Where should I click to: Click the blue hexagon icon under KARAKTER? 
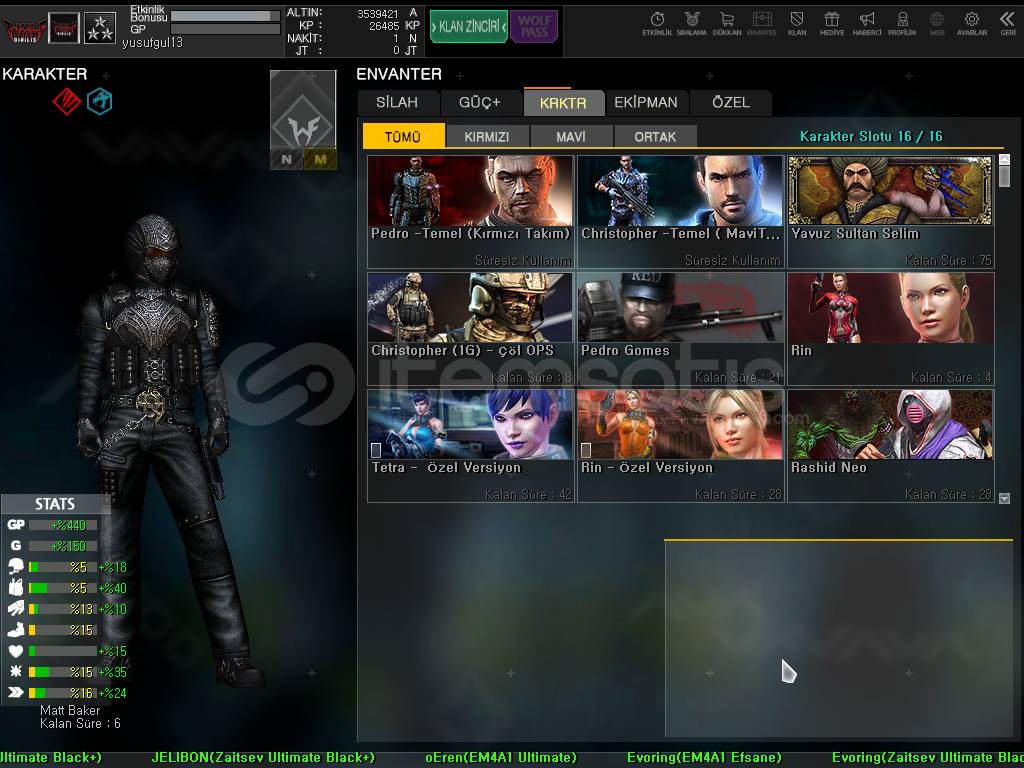(x=99, y=102)
